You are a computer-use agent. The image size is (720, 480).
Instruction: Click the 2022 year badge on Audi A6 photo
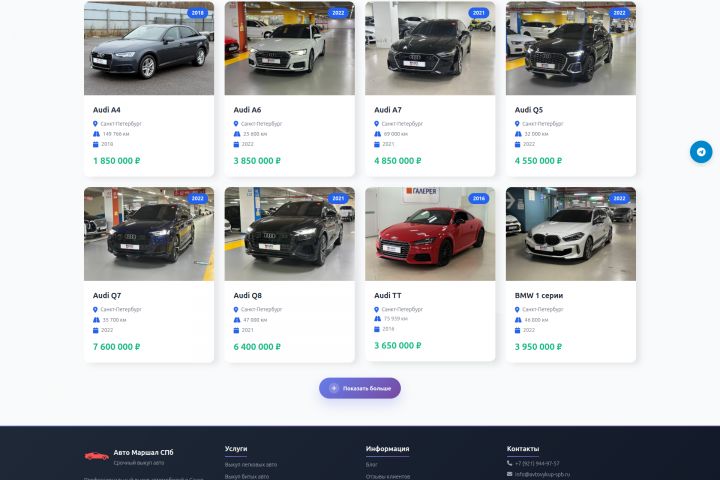[338, 13]
